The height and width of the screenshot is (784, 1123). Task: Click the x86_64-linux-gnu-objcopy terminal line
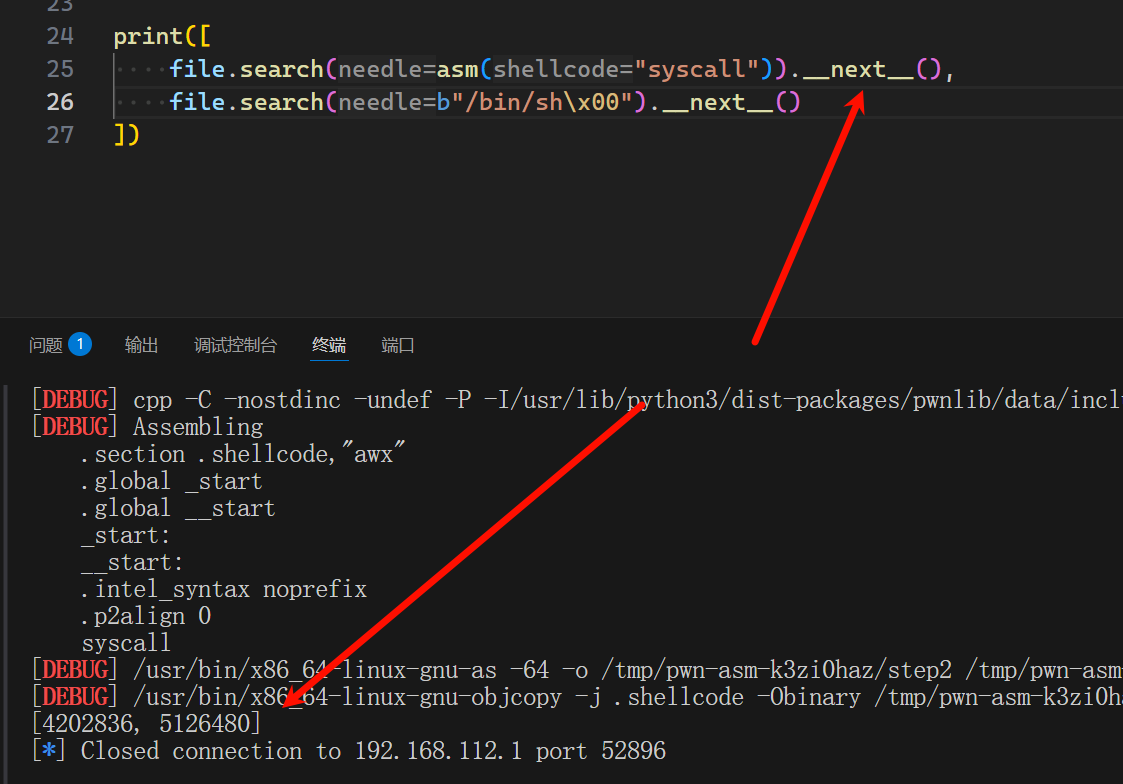point(577,697)
